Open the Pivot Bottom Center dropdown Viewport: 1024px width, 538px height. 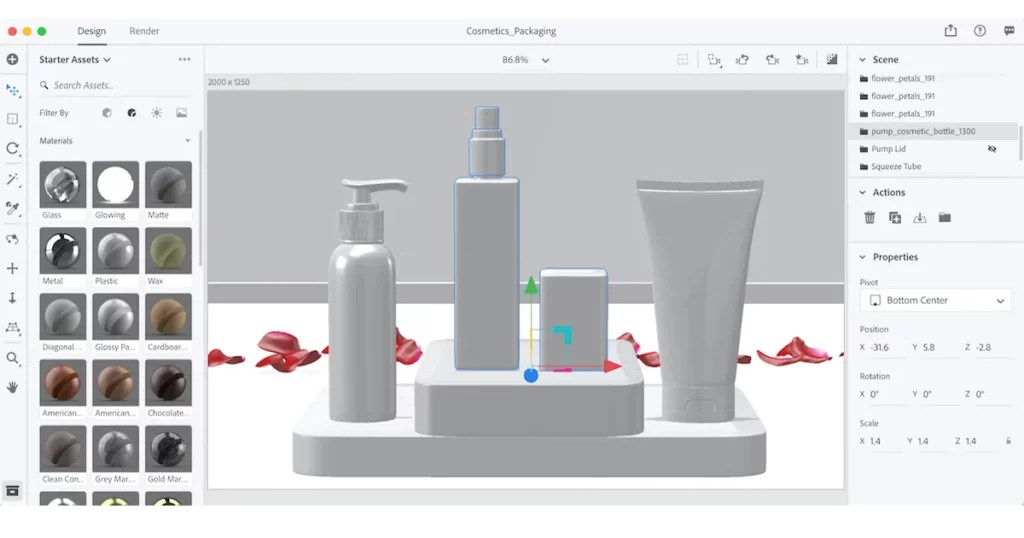pos(936,300)
